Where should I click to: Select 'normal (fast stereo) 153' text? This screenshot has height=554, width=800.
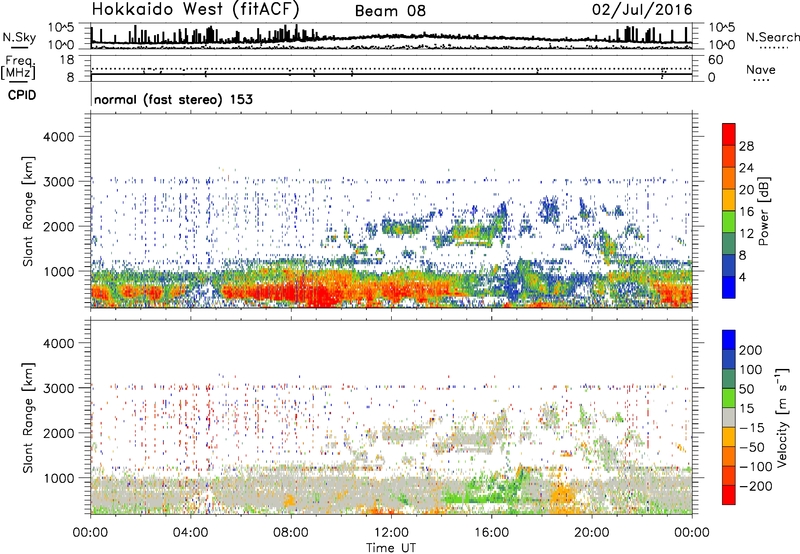pyautogui.click(x=173, y=99)
